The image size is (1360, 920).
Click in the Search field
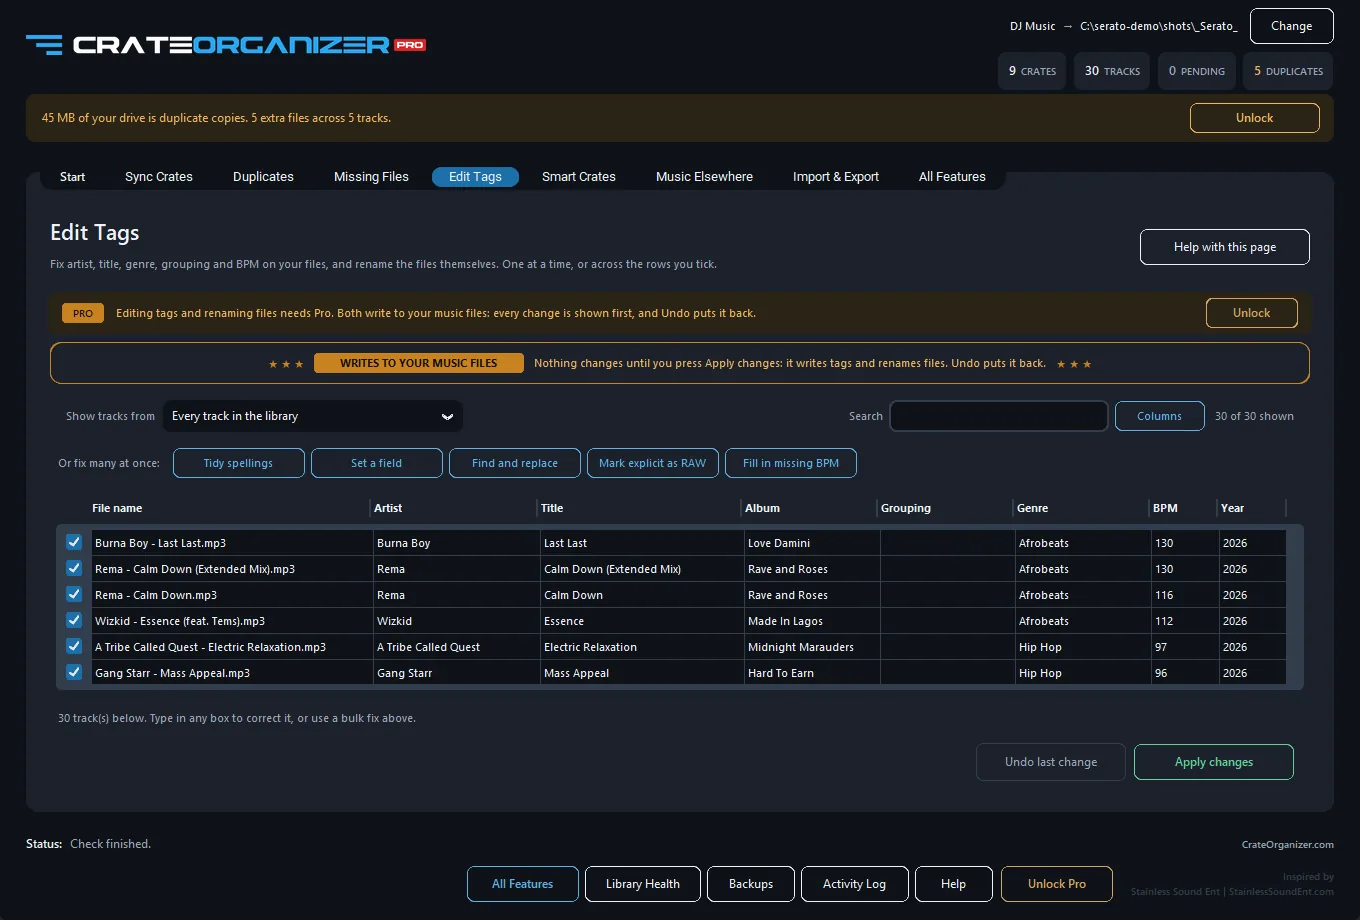[x=999, y=416]
